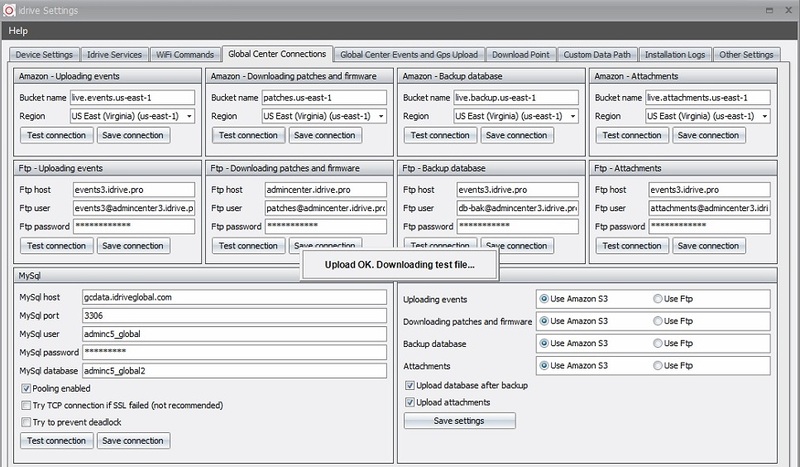Viewport: 800px width, 467px height.
Task: Click the idrive Settings title bar icon
Action: click(9, 9)
